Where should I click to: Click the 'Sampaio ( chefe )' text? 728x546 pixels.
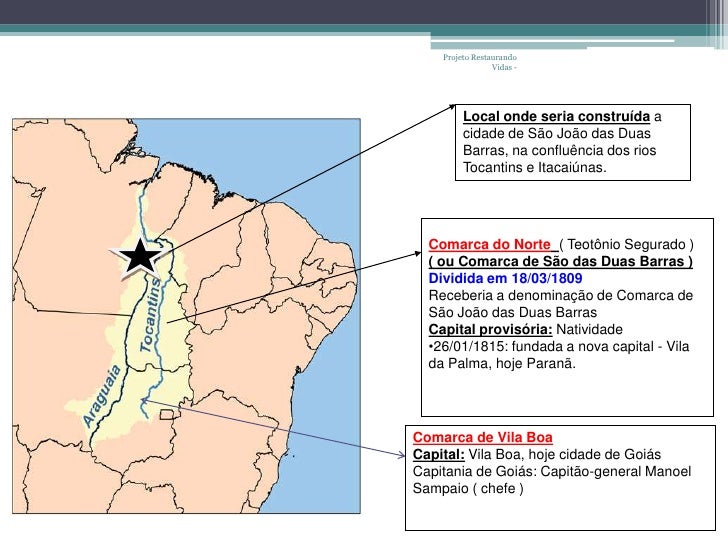468,488
